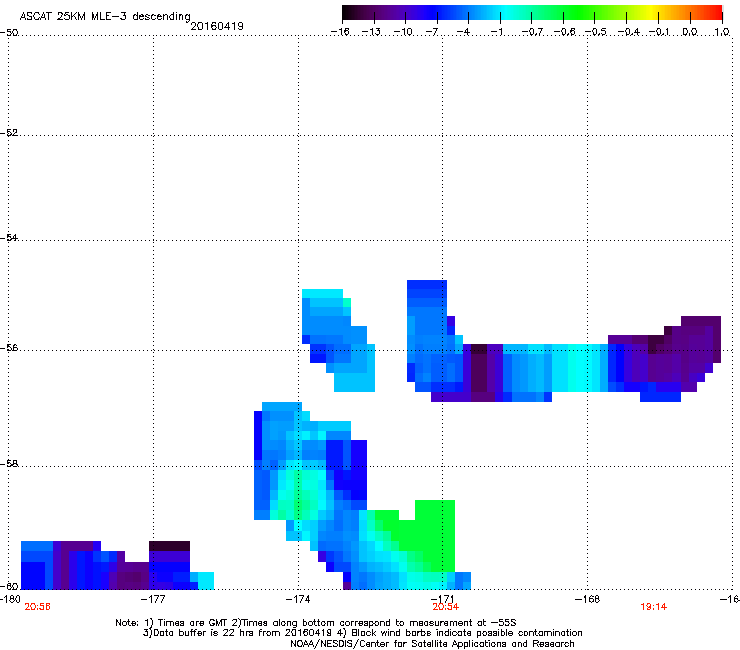Image resolution: width=740 pixels, height=650 pixels.
Task: Click the '-58' latitude axis label
Action: 9,464
